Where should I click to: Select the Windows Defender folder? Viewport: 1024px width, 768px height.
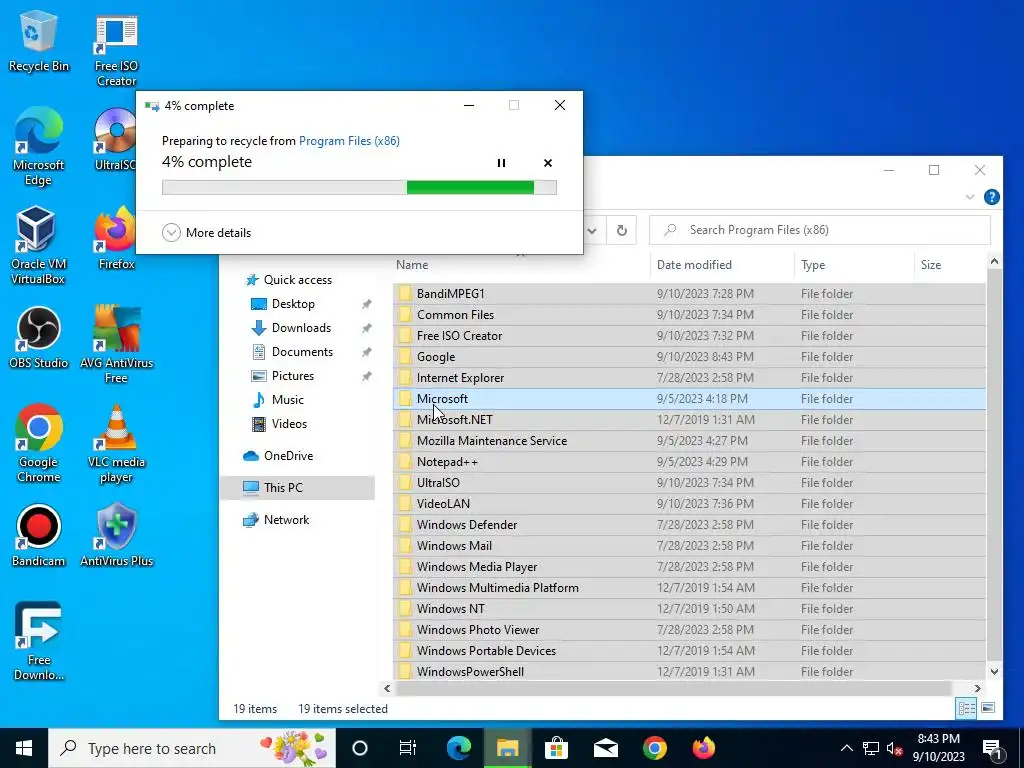tap(689, 524)
